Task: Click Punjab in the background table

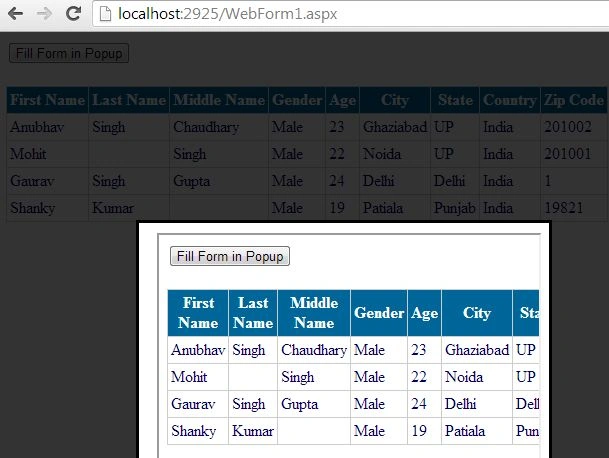Action: [x=454, y=208]
